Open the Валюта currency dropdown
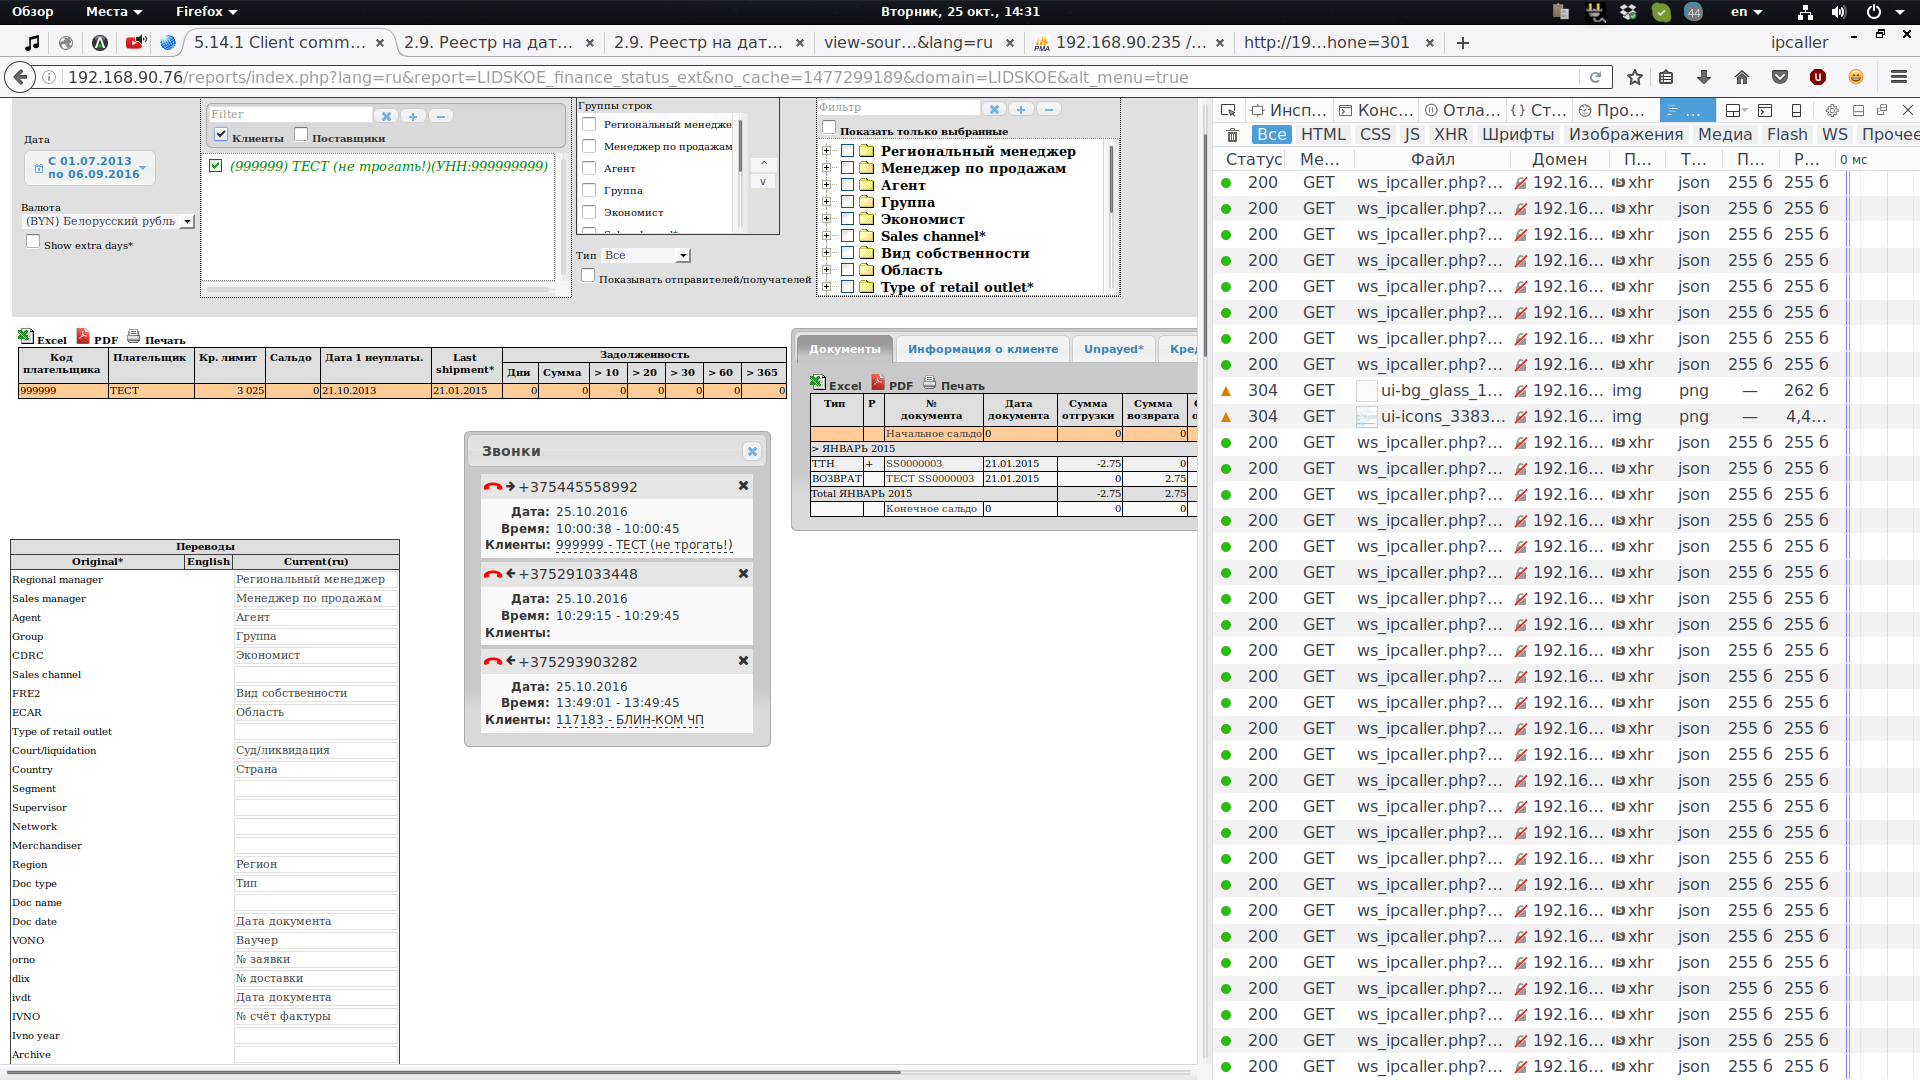This screenshot has width=1920, height=1080. pyautogui.click(x=108, y=221)
